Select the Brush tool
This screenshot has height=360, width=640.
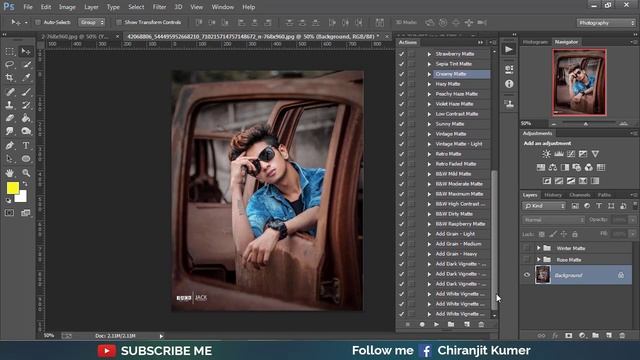[26, 91]
